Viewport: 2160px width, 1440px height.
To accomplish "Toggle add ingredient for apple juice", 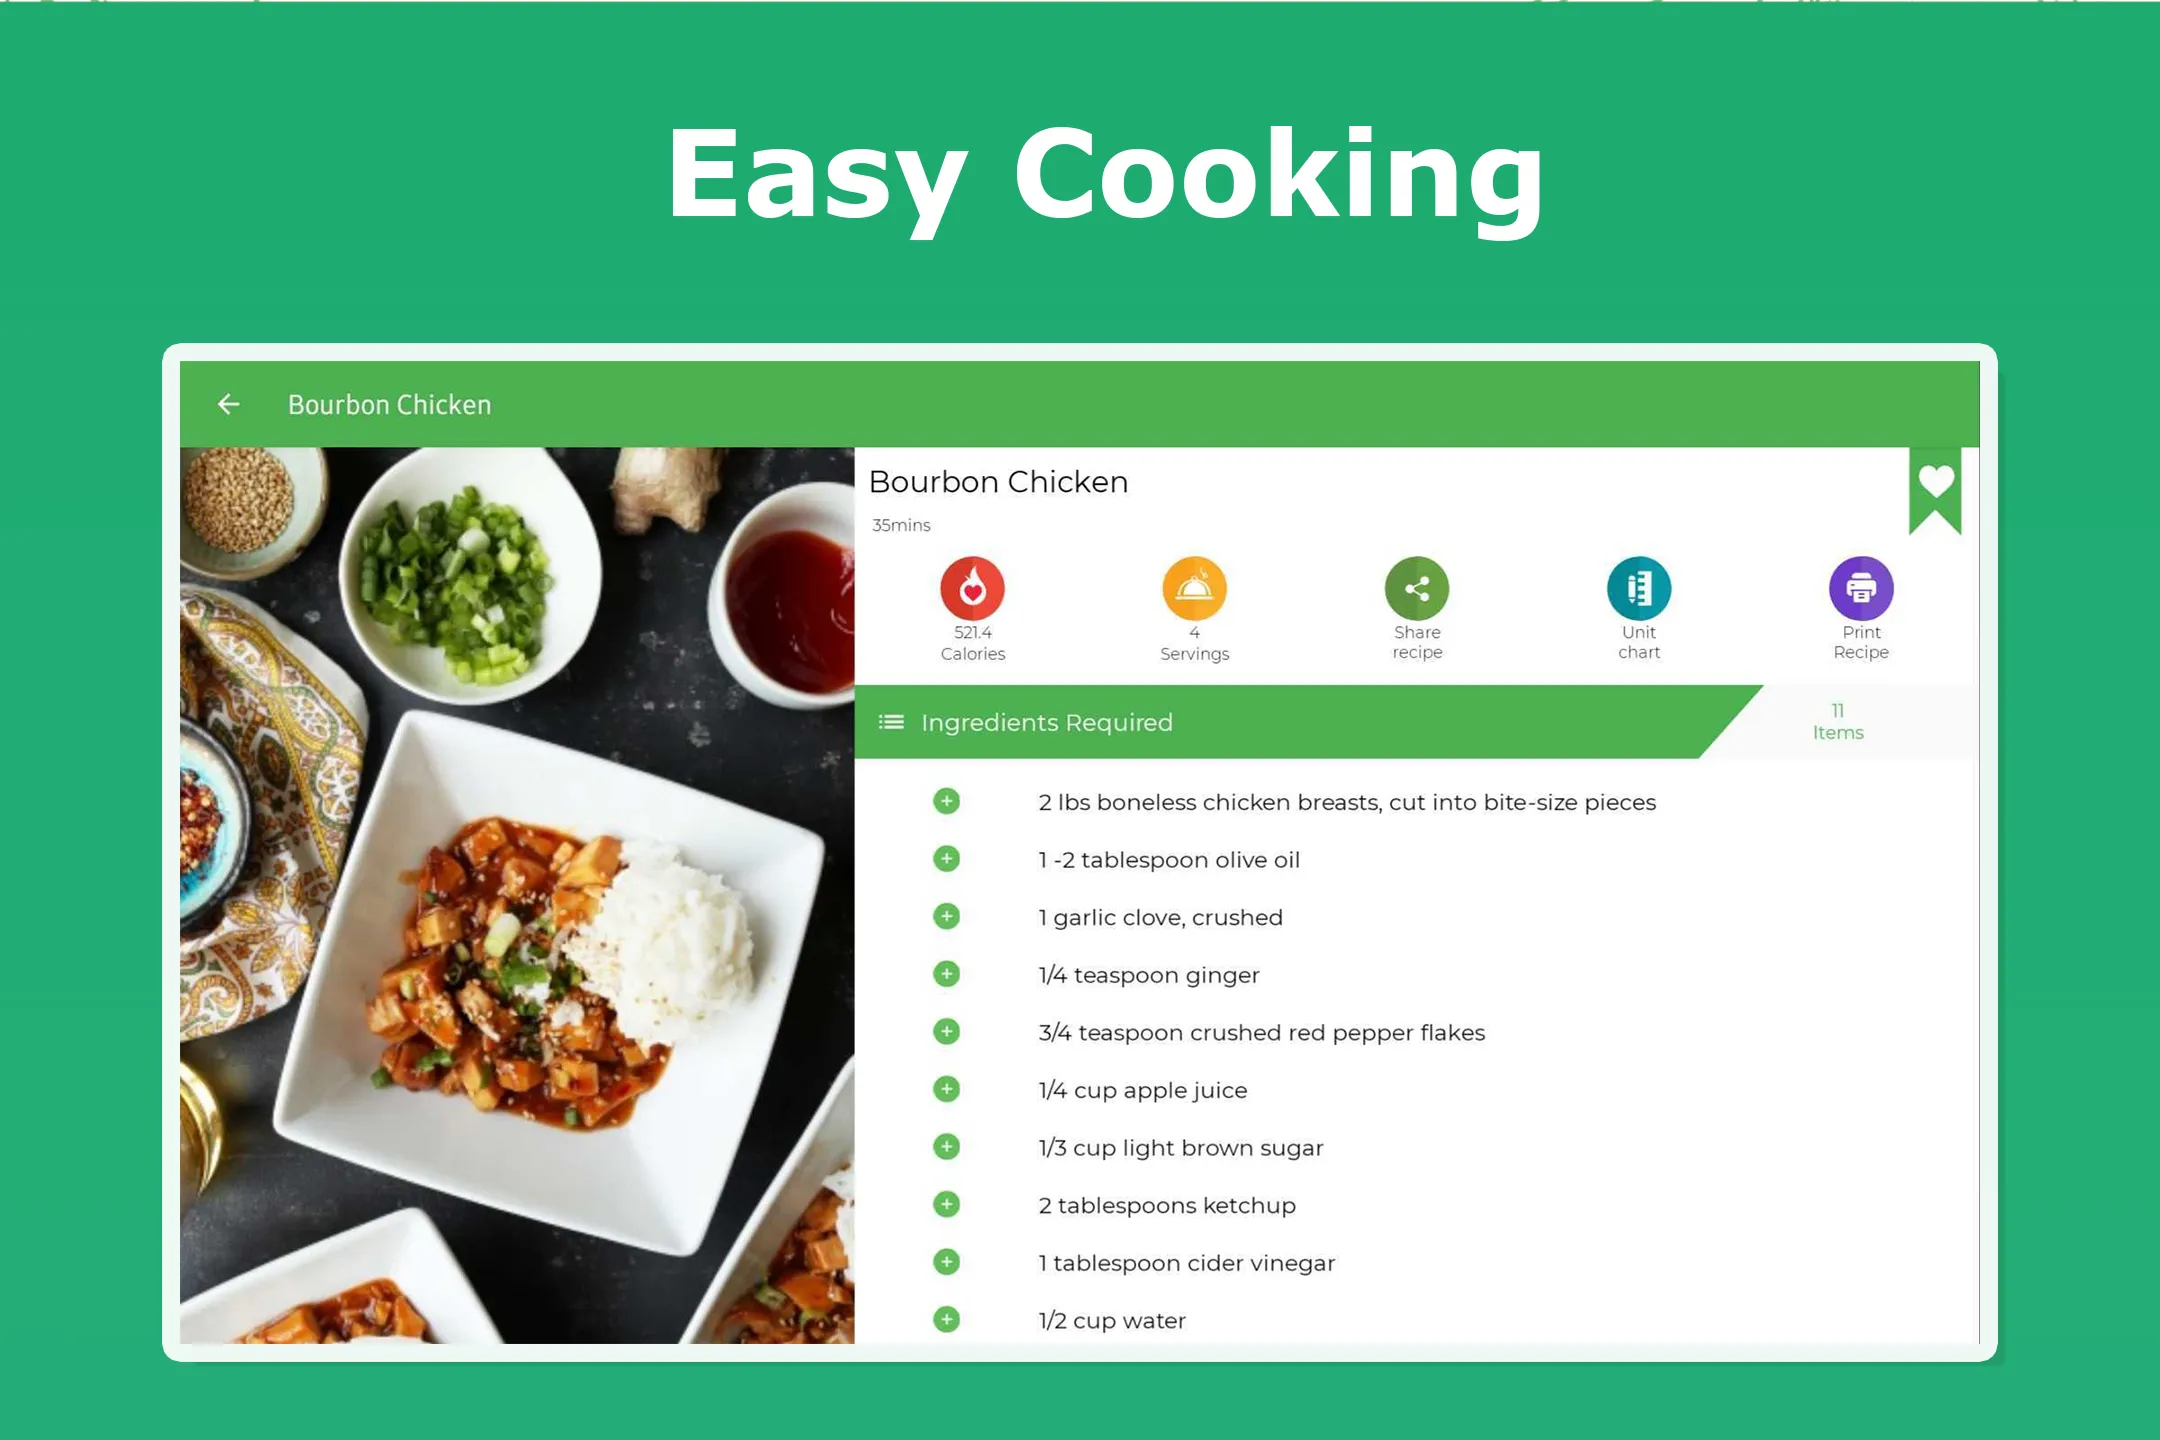I will point(947,1090).
